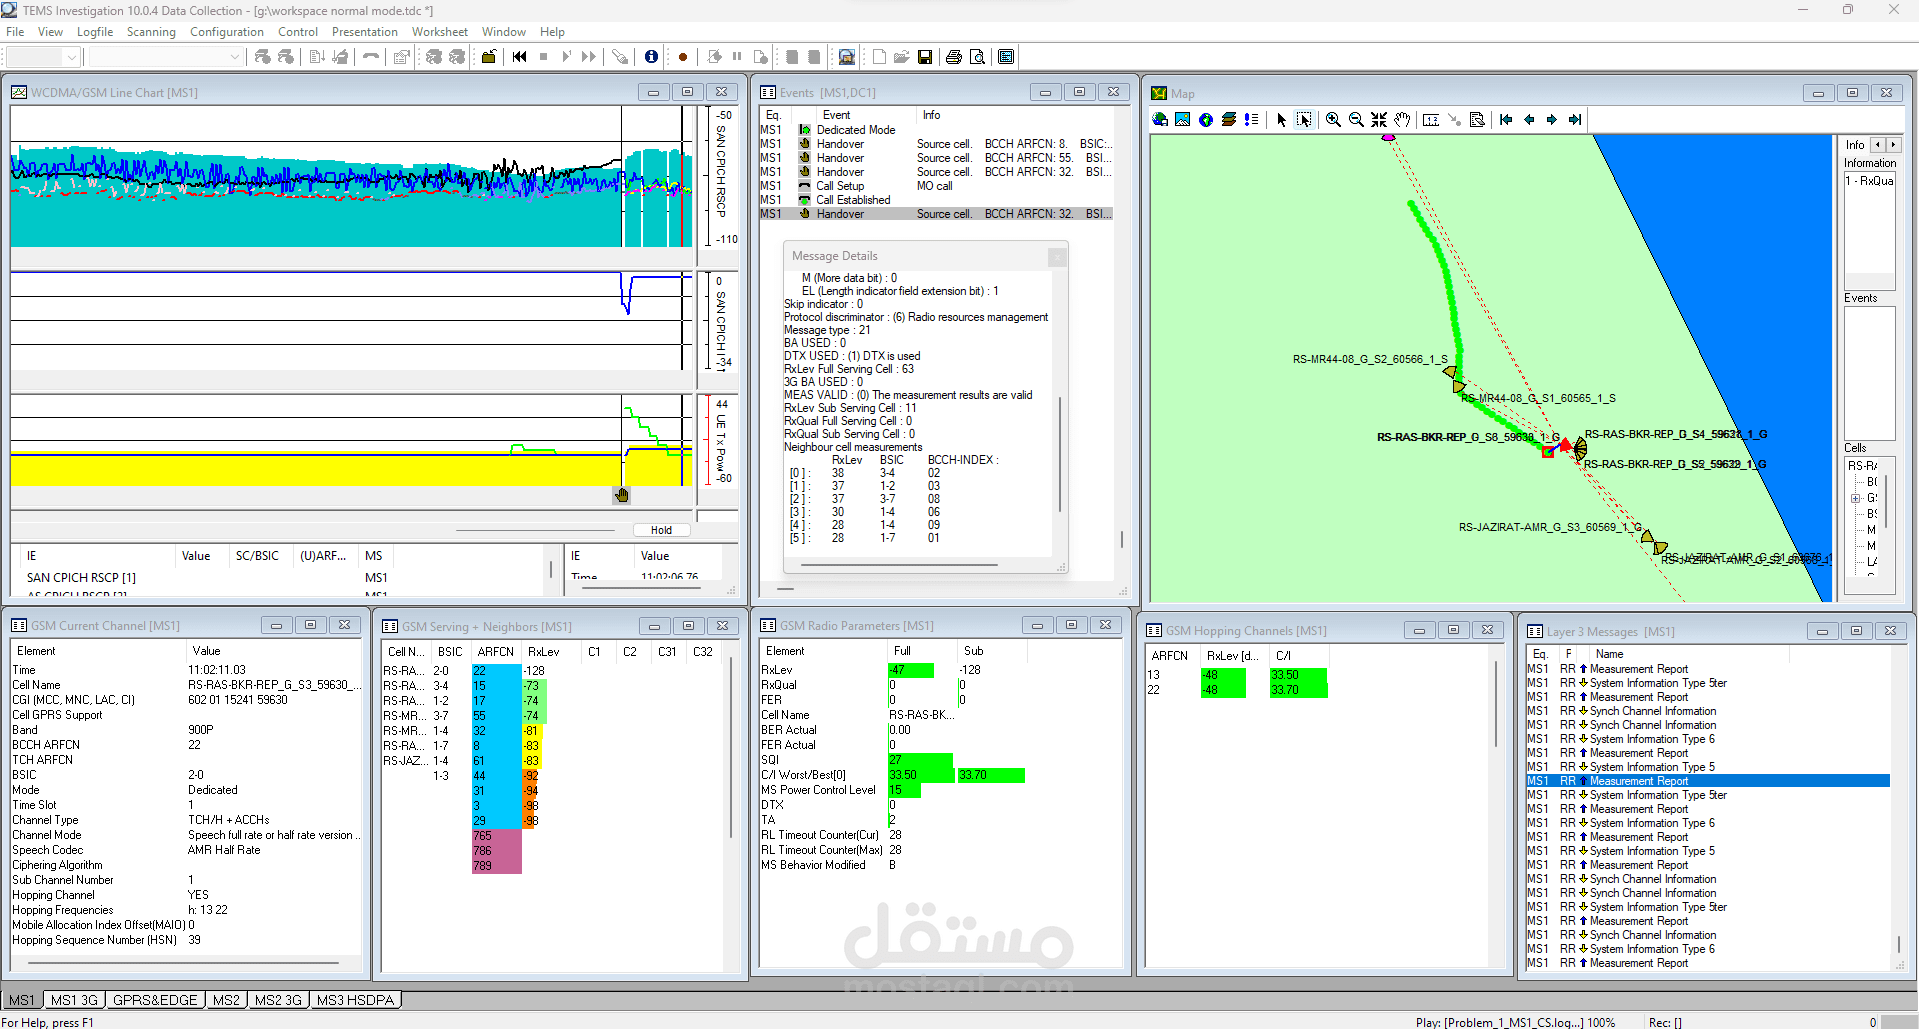
Task: Activate the pan hand tool on the map
Action: pos(1402,119)
